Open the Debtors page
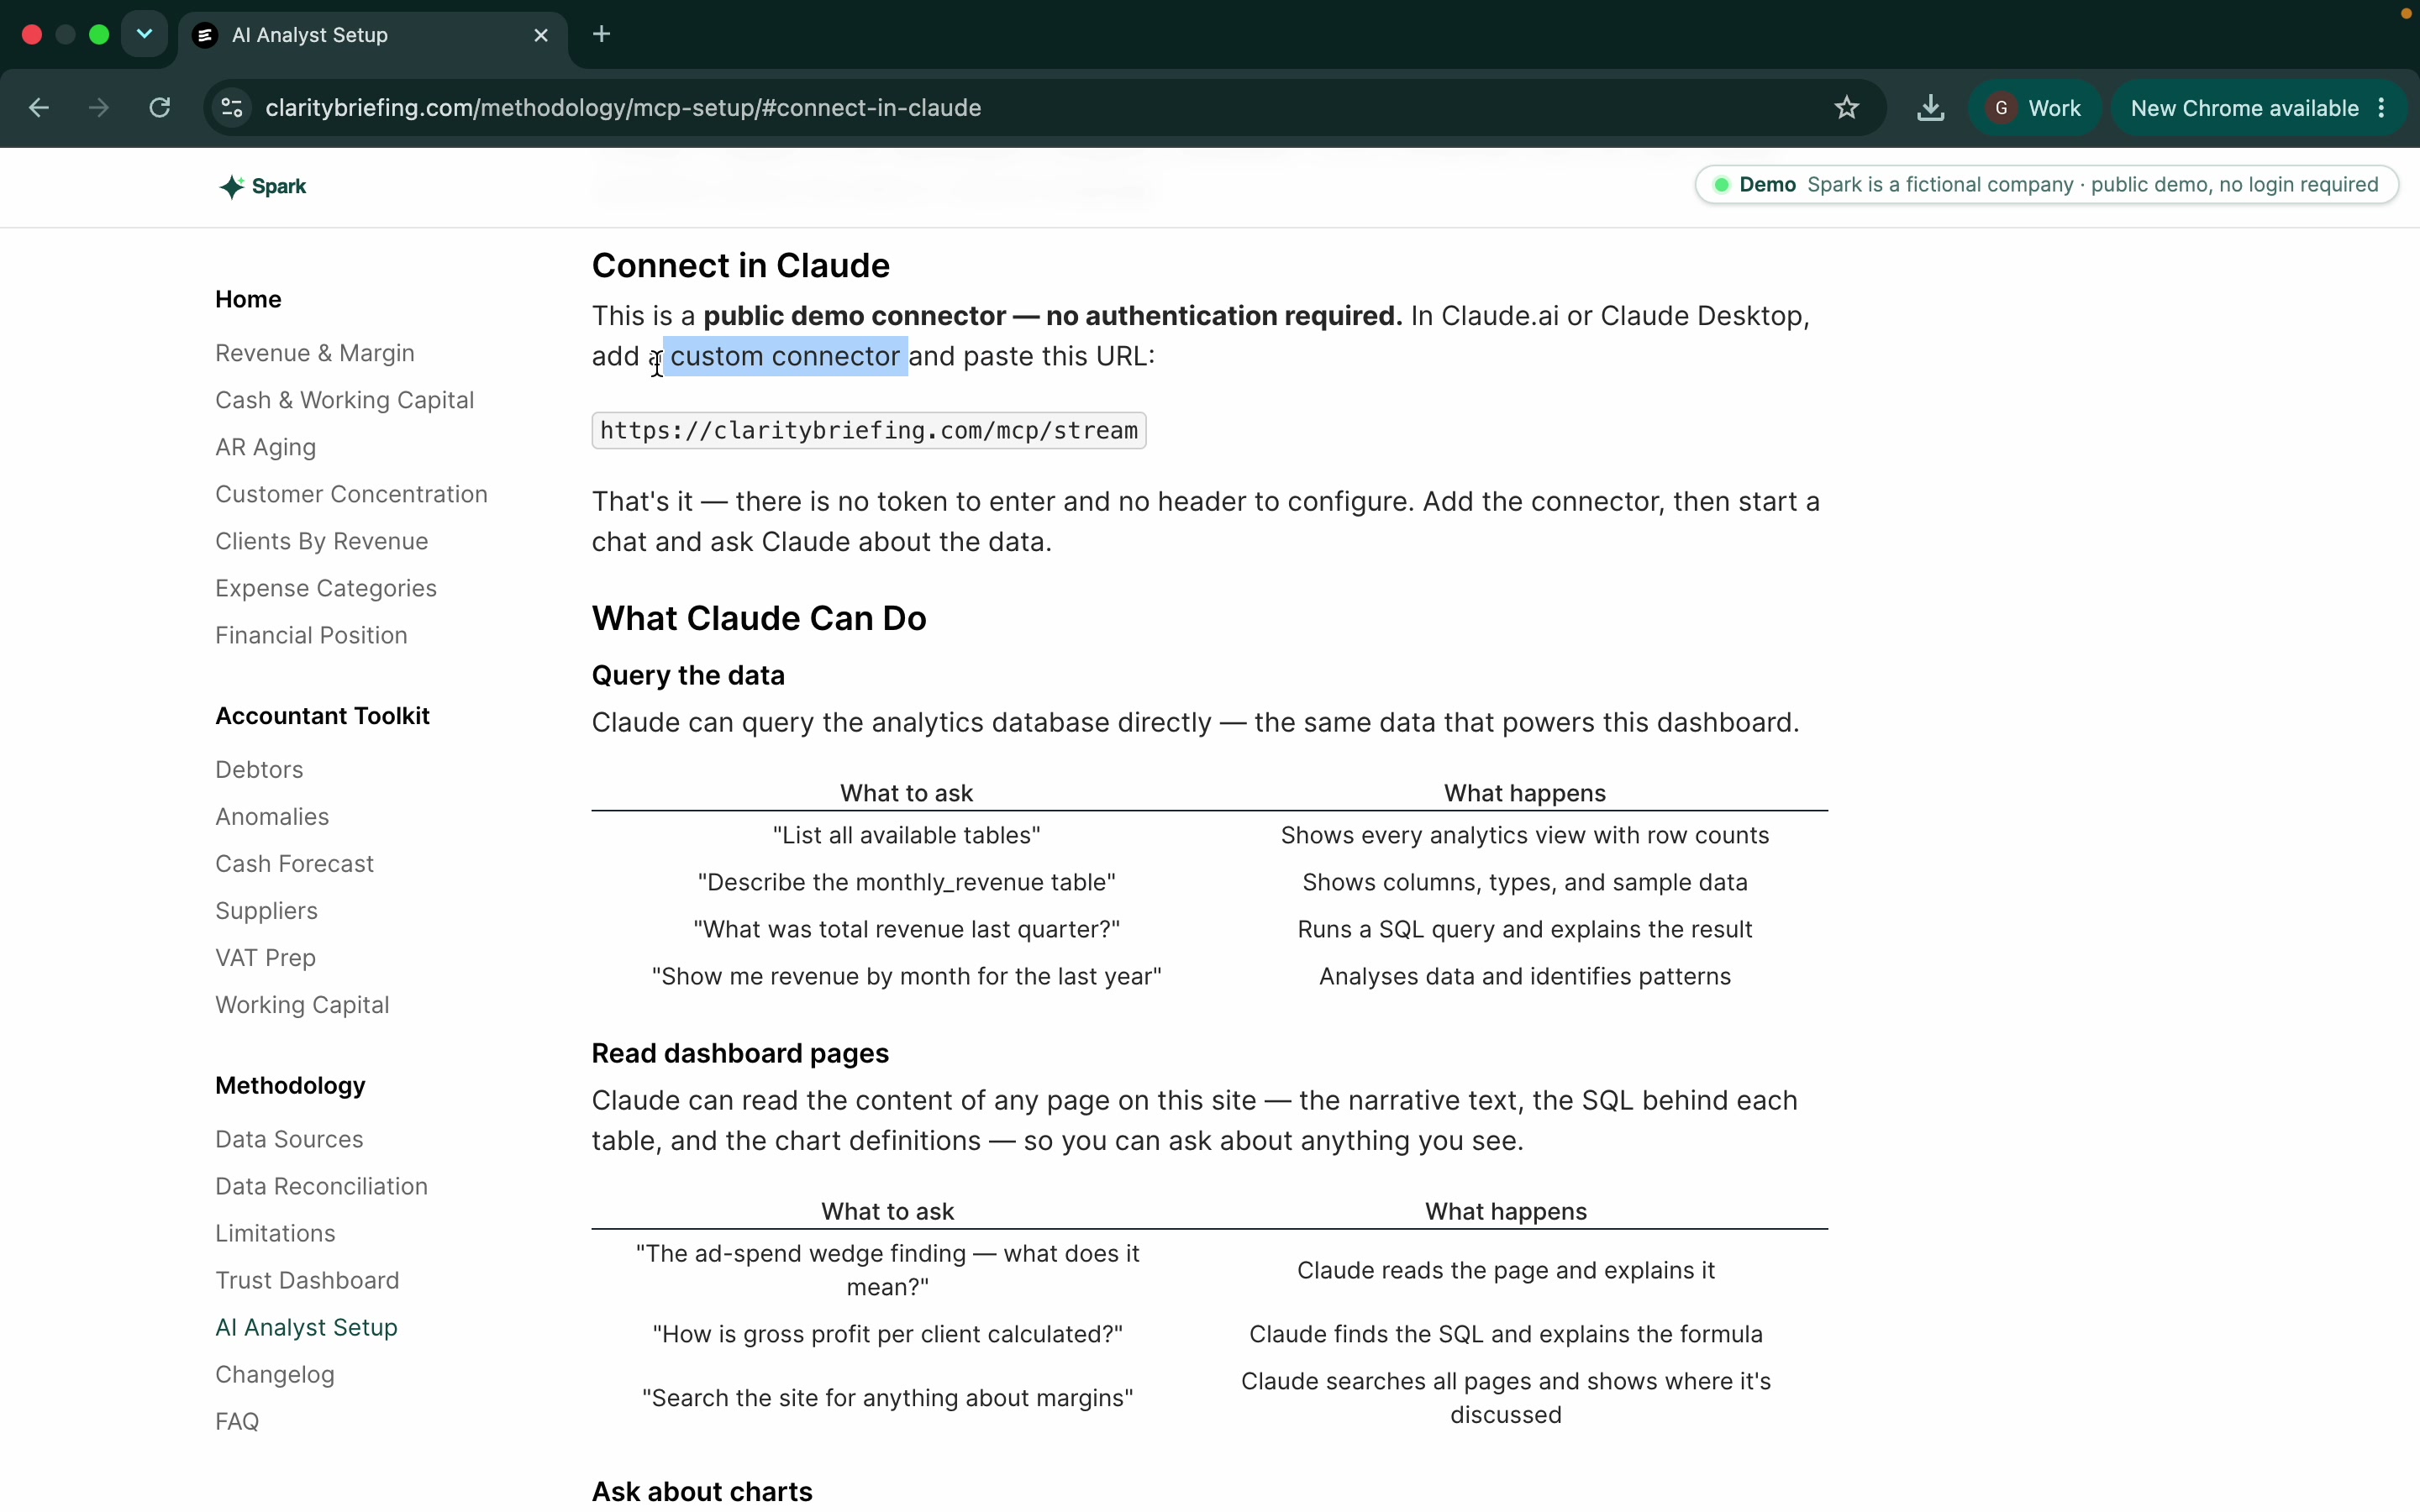This screenshot has height=1512, width=2420. point(259,770)
